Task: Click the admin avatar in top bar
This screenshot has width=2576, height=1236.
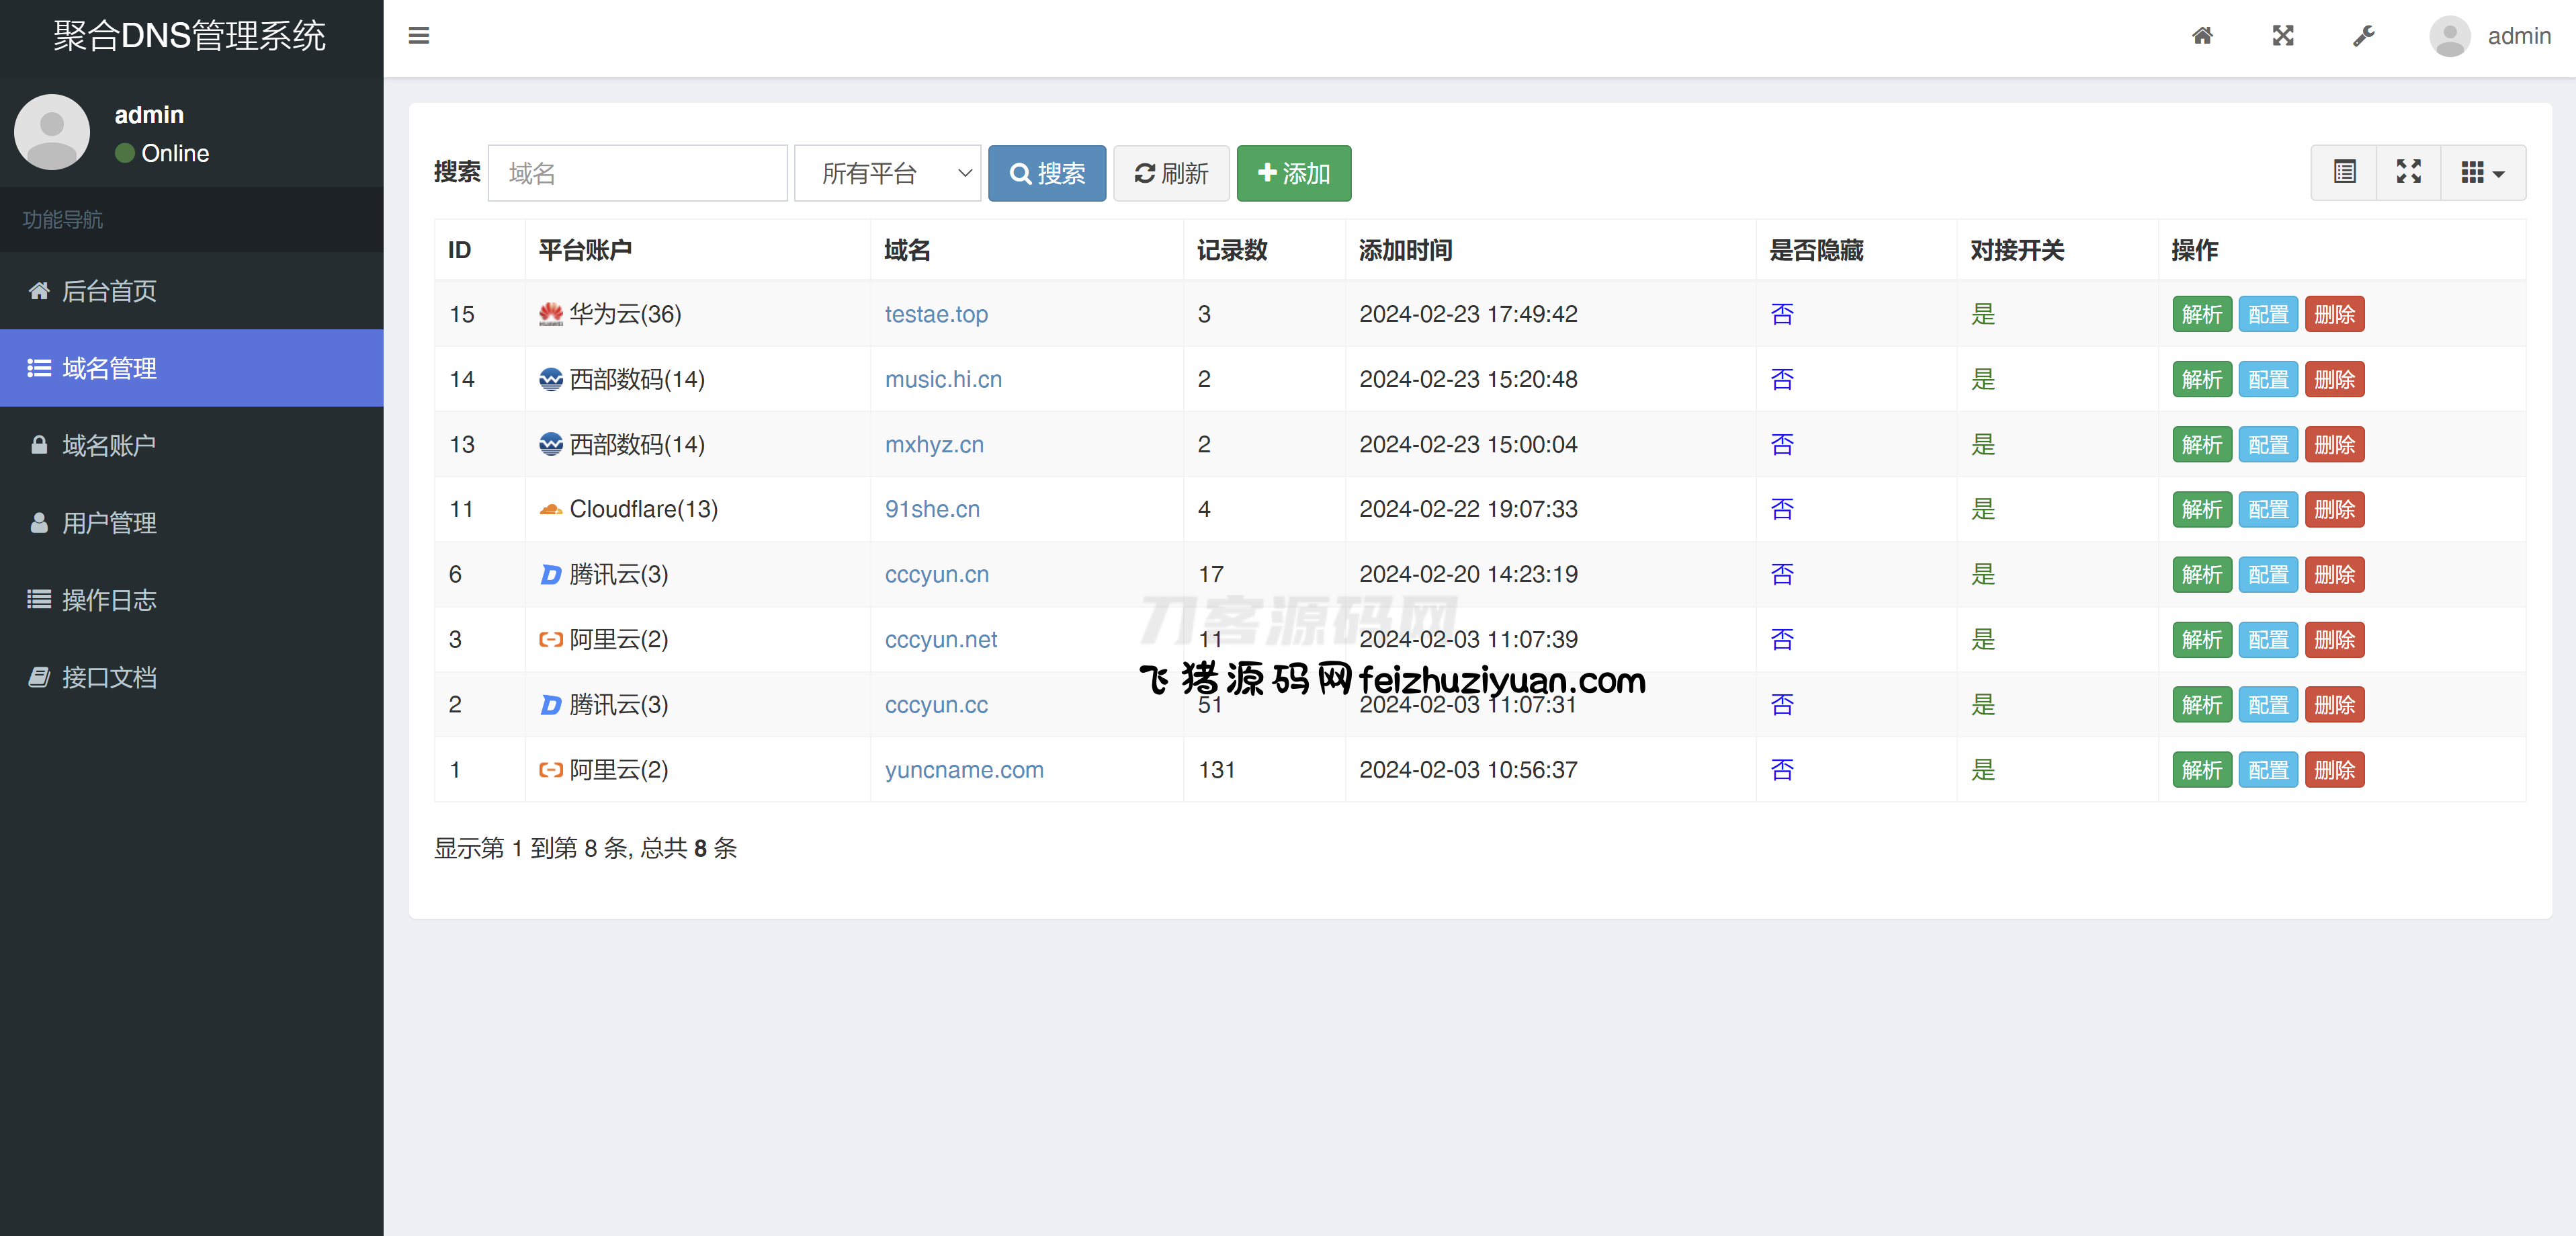Action: [2449, 36]
